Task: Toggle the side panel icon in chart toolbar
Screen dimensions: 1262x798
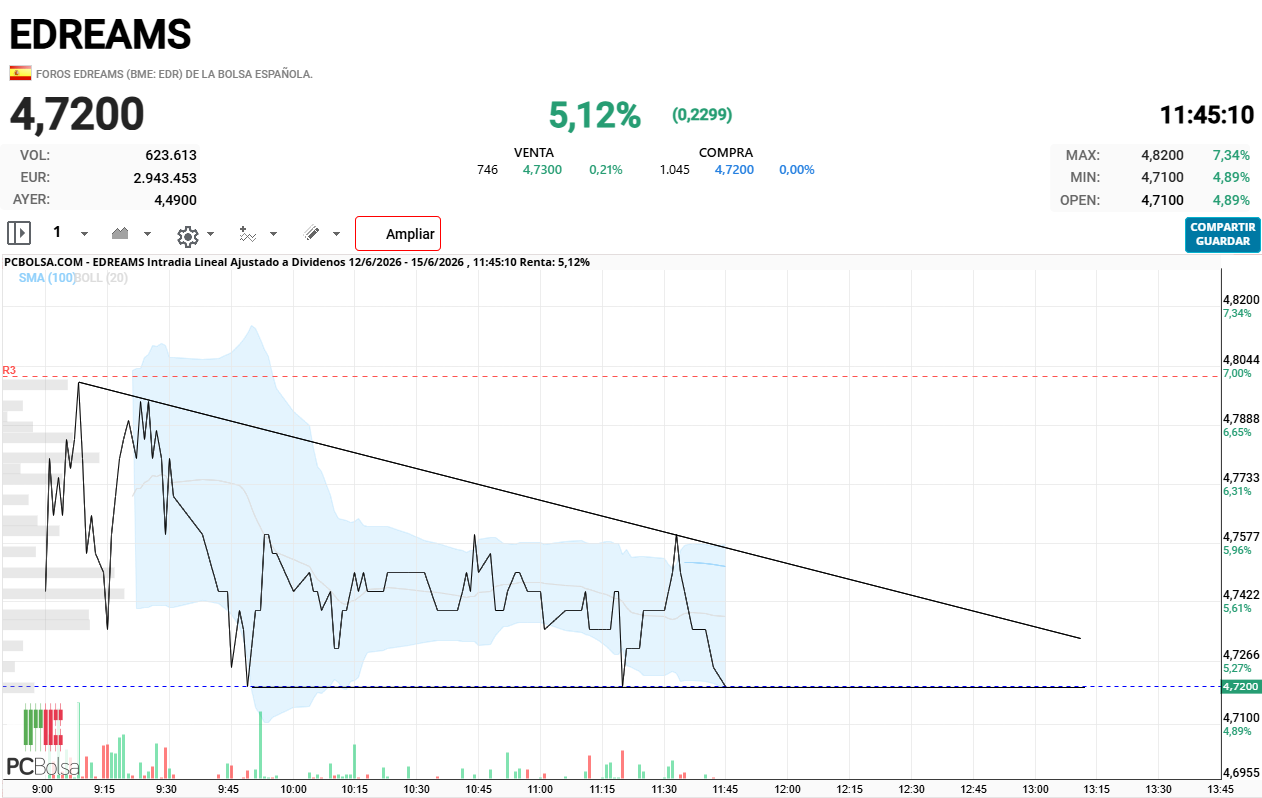Action: [x=19, y=233]
